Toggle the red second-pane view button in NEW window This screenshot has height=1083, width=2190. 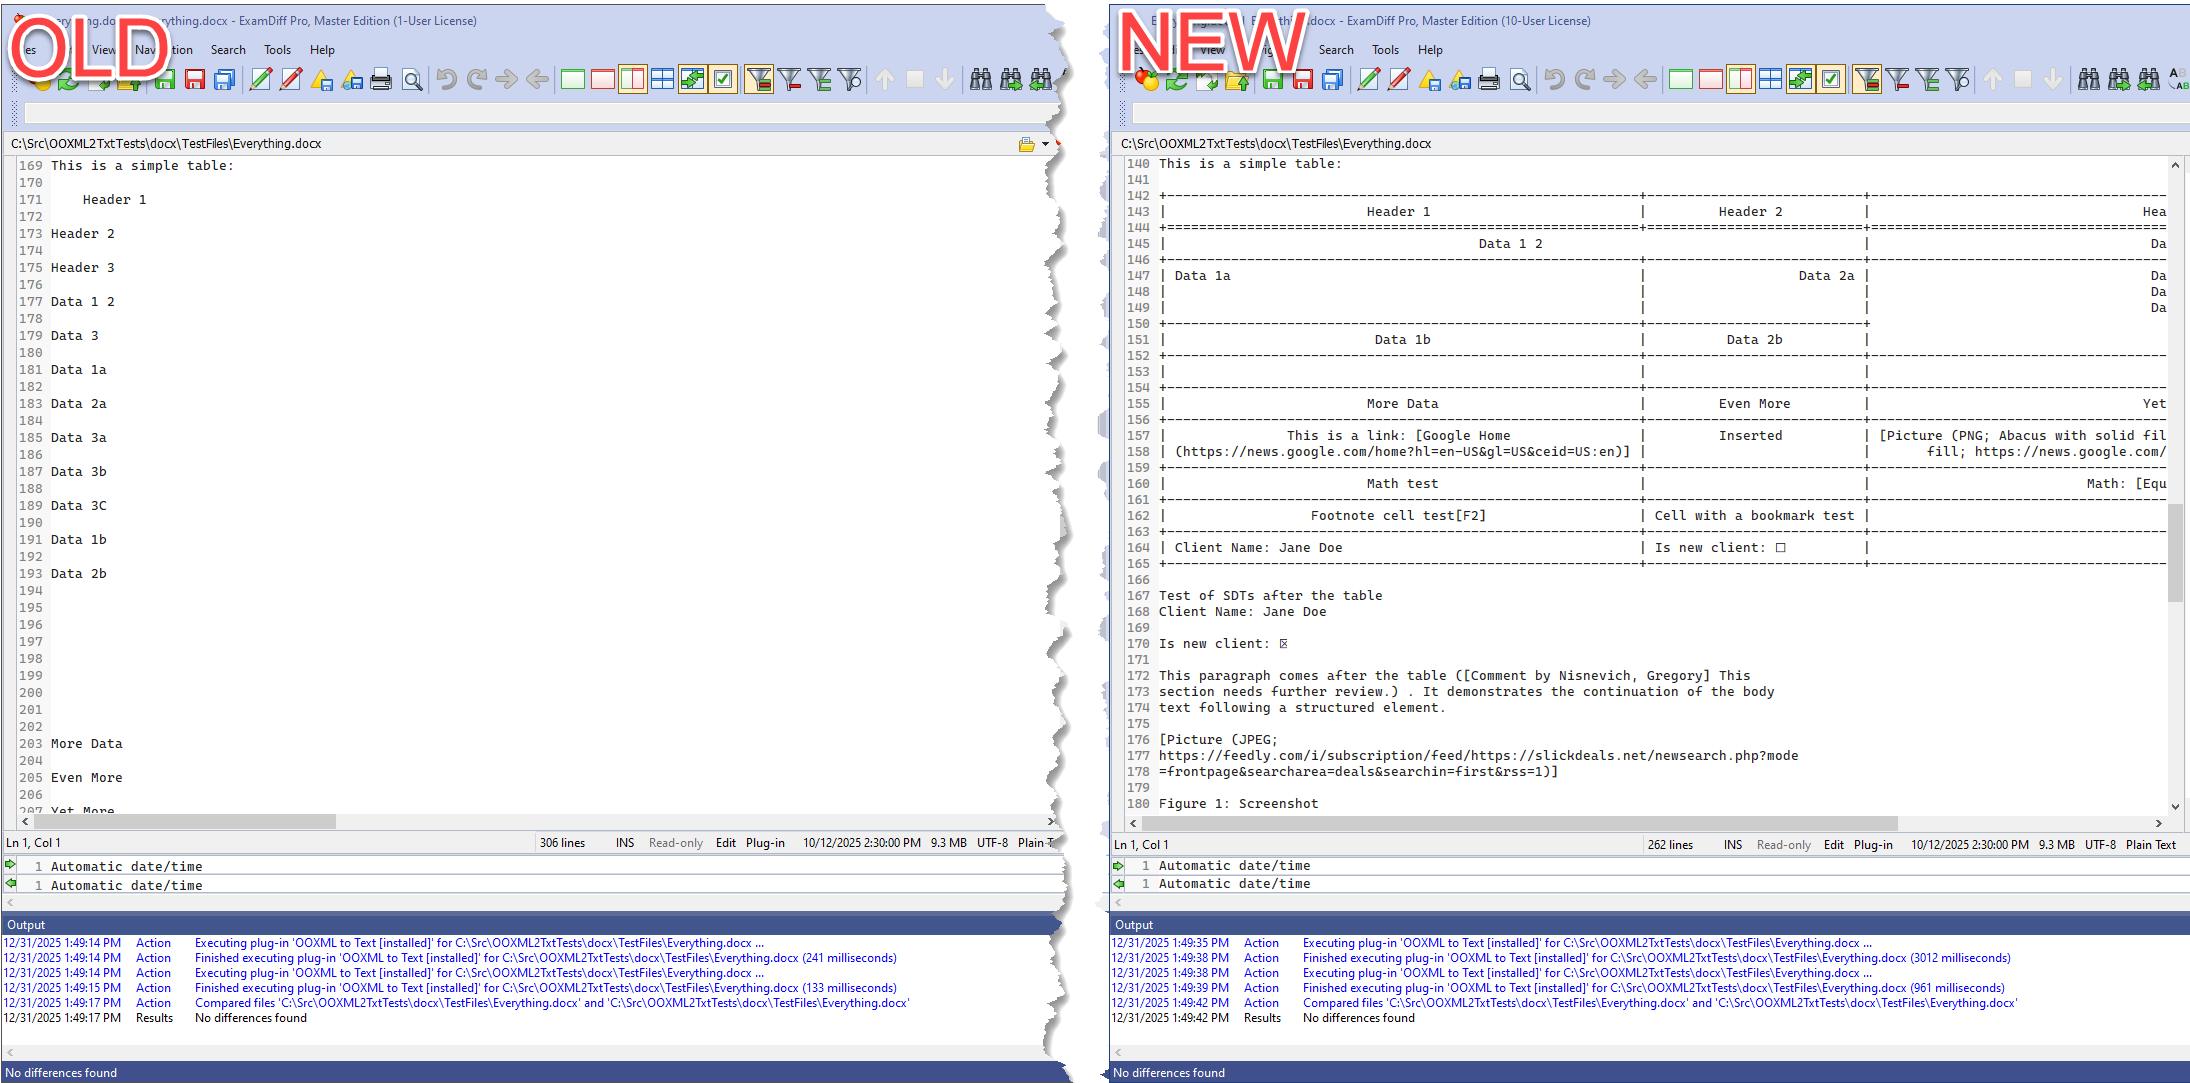(1711, 80)
